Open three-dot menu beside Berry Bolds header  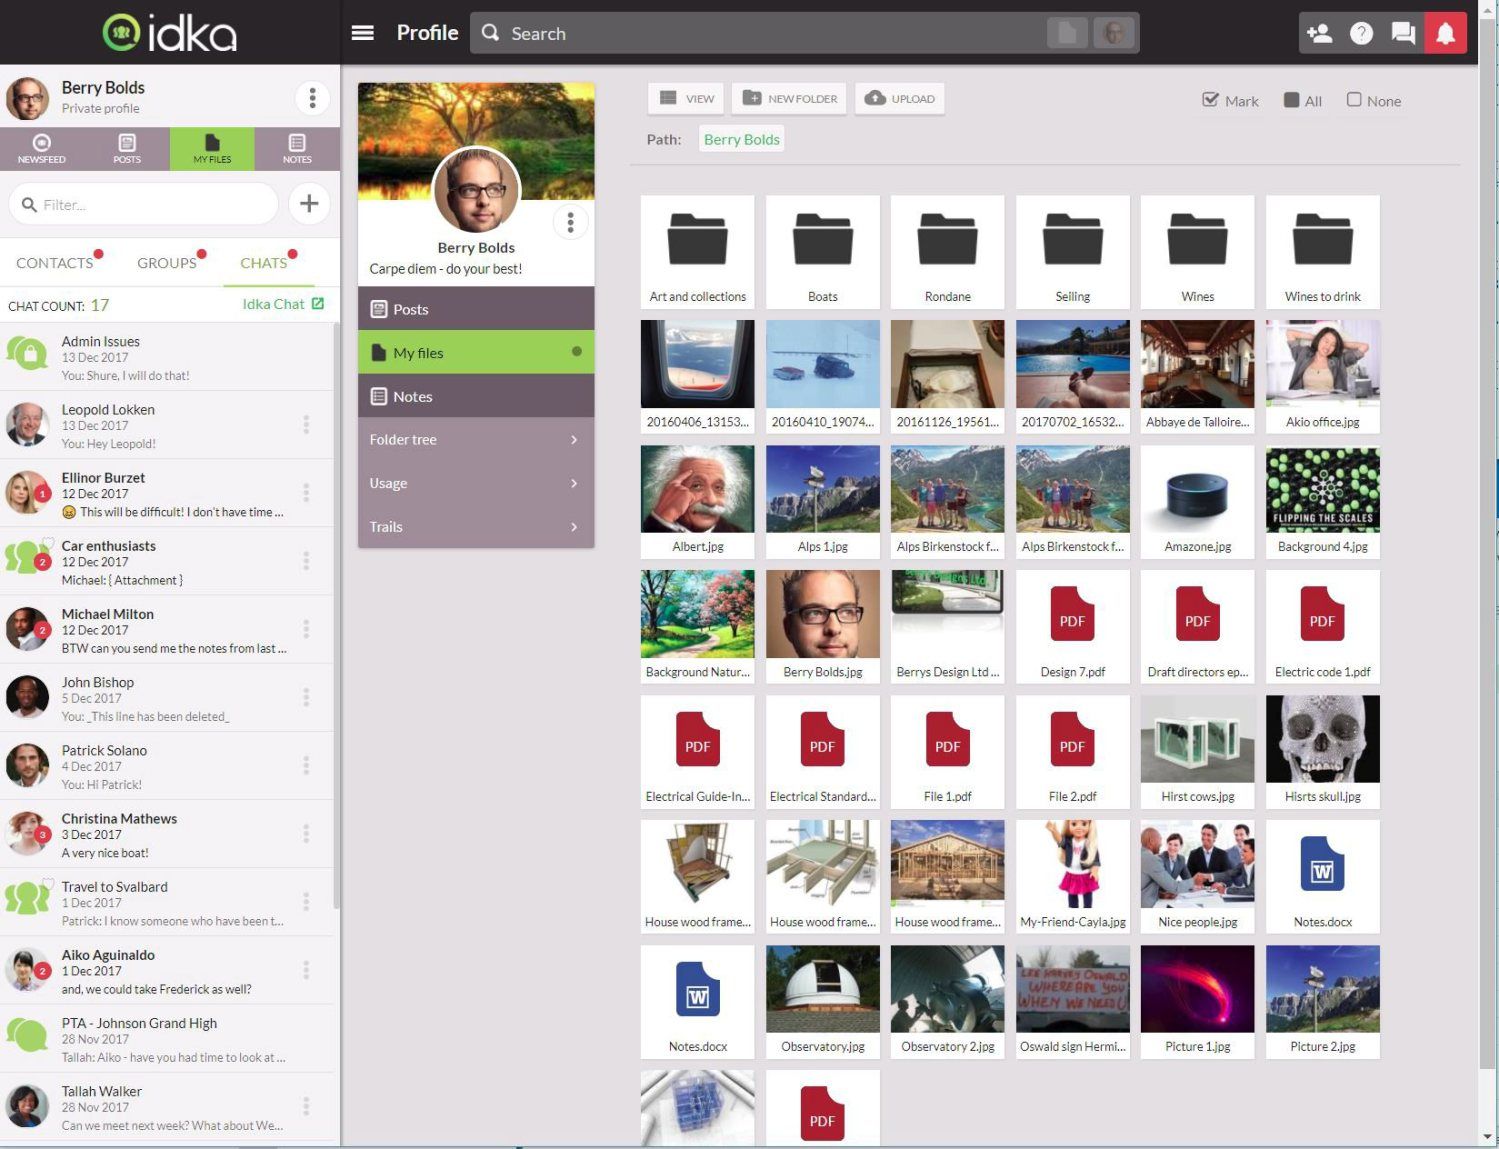(x=312, y=98)
